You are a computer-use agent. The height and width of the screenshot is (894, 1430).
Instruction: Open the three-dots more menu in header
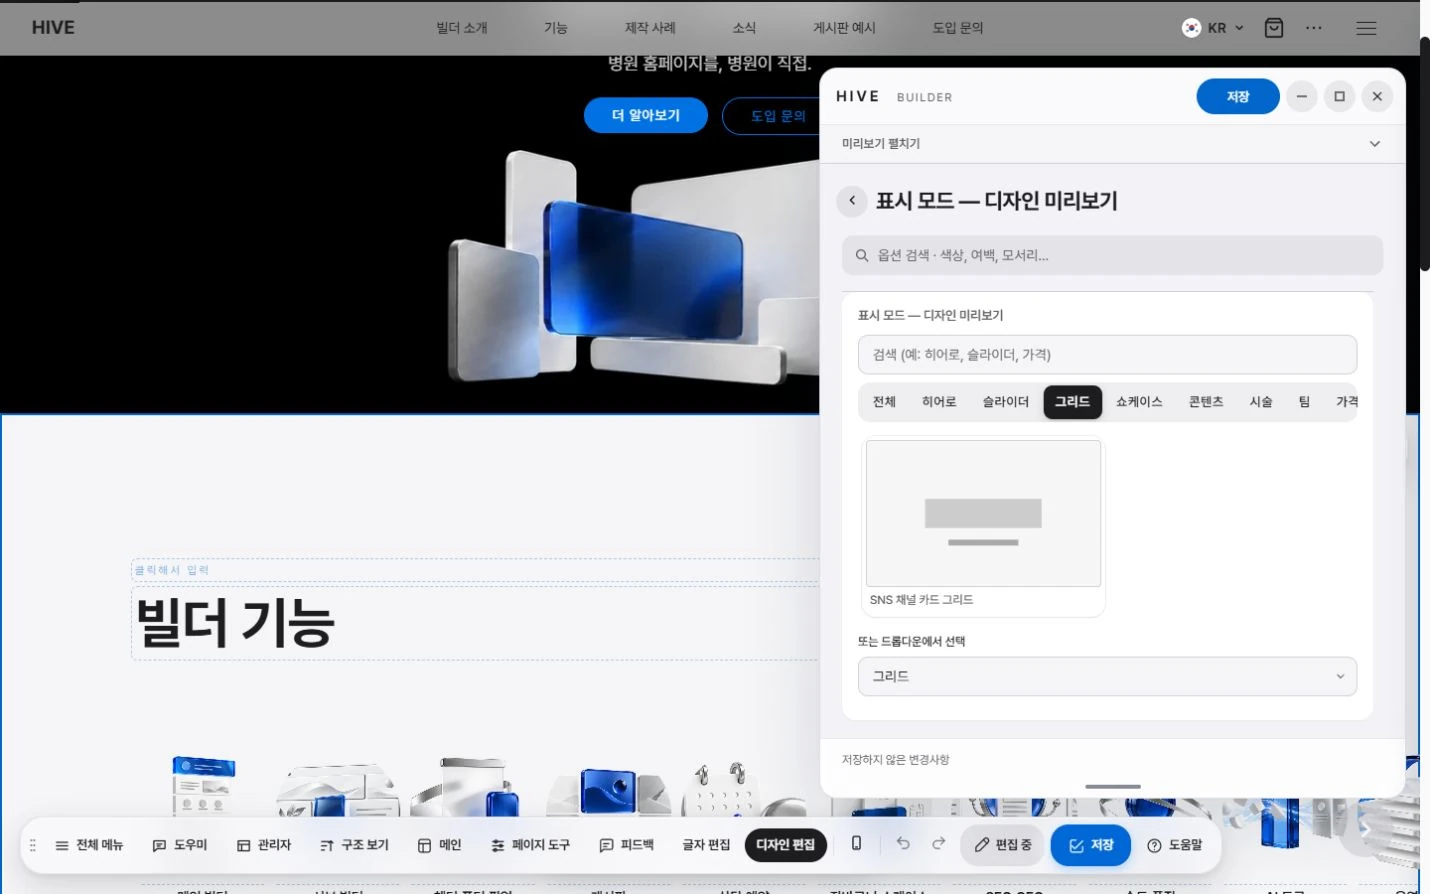pyautogui.click(x=1314, y=28)
